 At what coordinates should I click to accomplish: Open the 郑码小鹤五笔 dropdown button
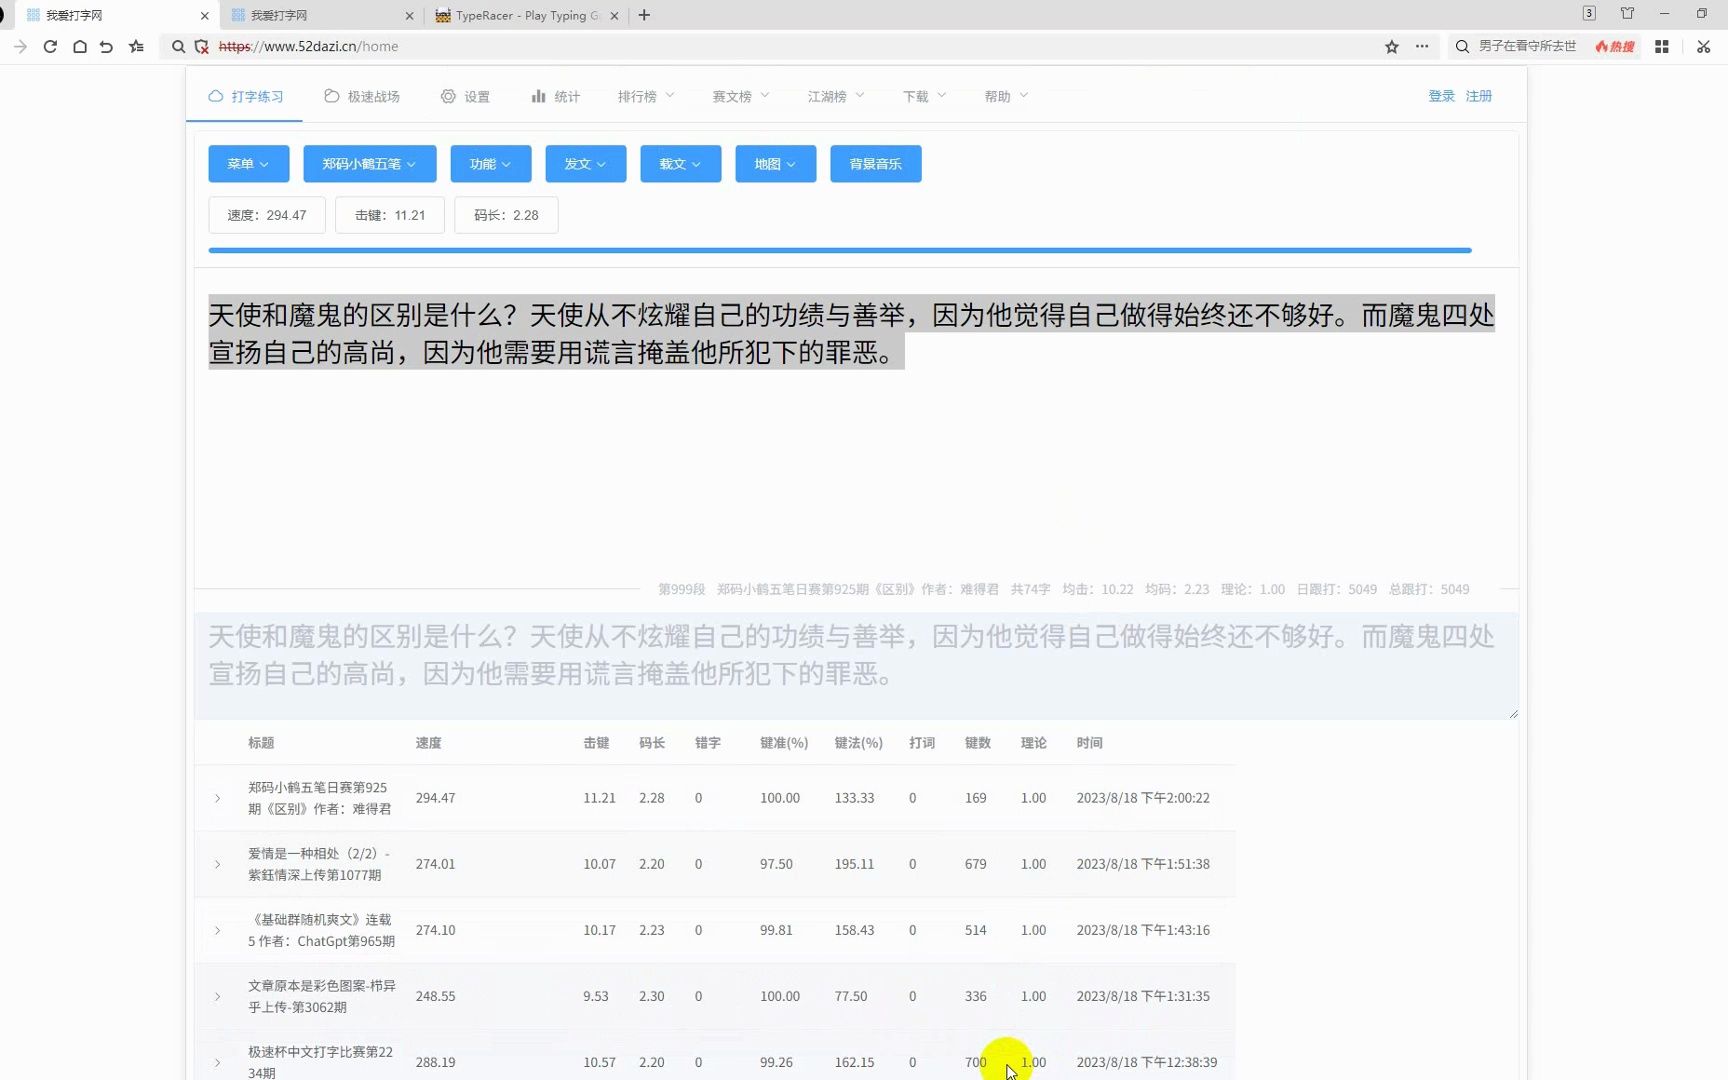click(x=370, y=164)
